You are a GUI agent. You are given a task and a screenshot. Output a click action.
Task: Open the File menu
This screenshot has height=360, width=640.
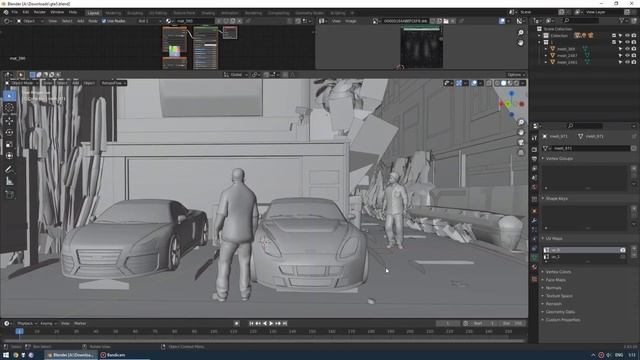[x=15, y=12]
